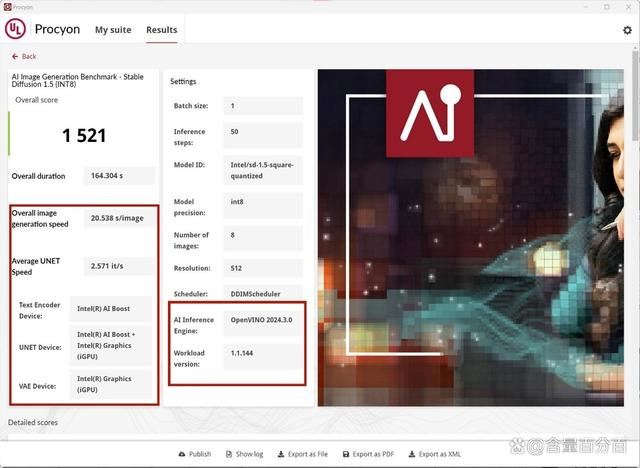Select the Results tab
Screen dimensions: 640x468
tap(162, 30)
